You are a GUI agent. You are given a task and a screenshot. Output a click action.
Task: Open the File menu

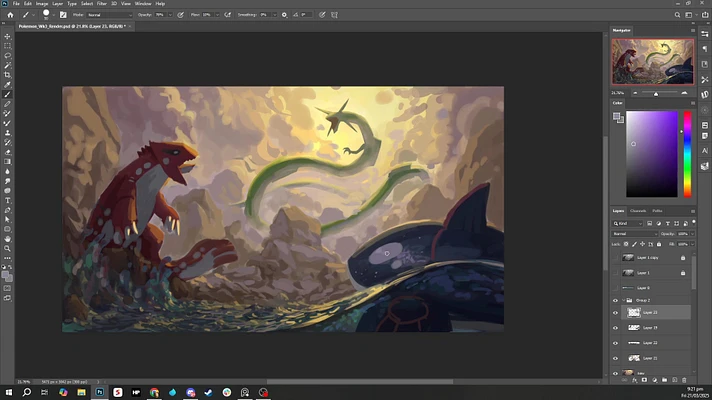coord(16,4)
